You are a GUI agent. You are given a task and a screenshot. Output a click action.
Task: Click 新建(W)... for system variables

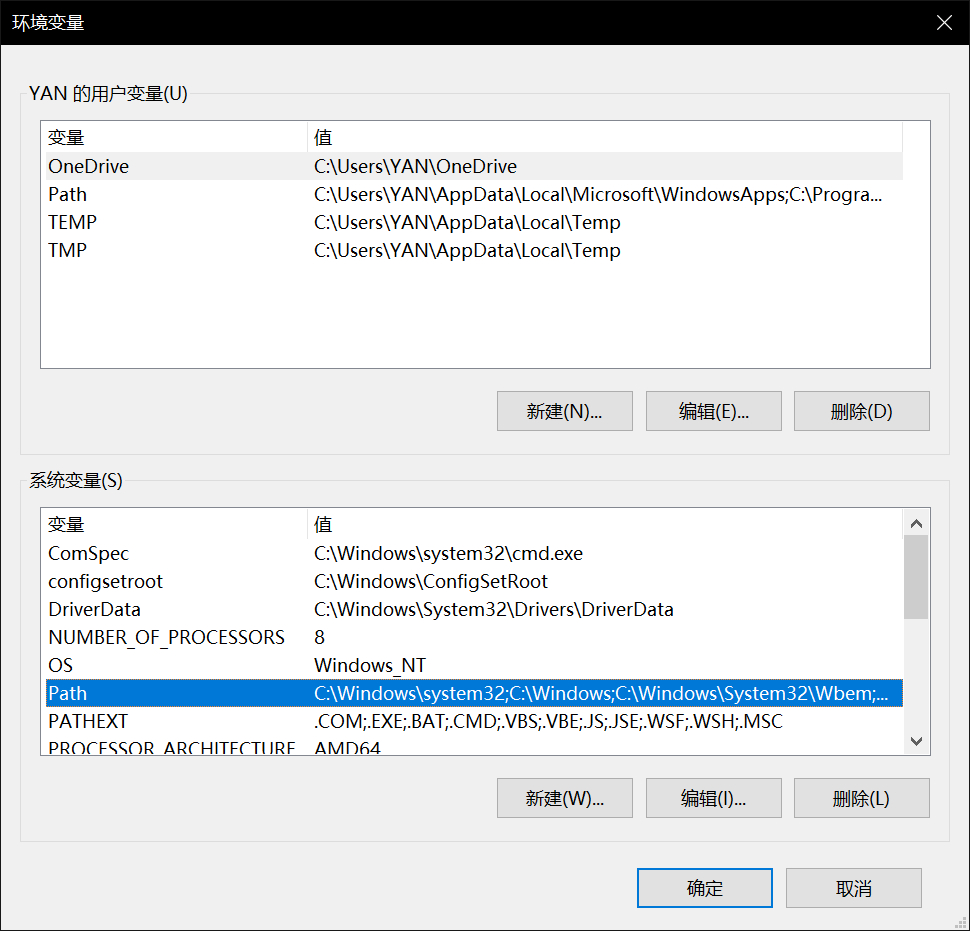coord(564,798)
